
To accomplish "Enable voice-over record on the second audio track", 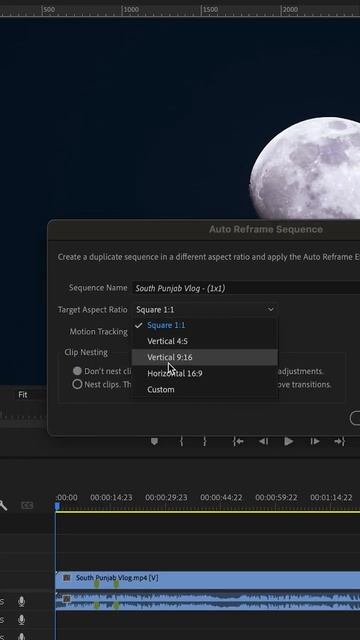I will point(22,620).
